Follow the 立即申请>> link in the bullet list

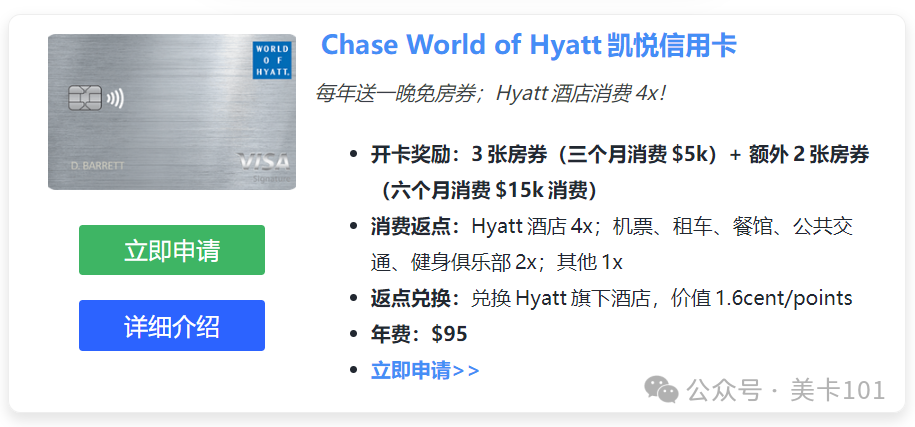425,370
